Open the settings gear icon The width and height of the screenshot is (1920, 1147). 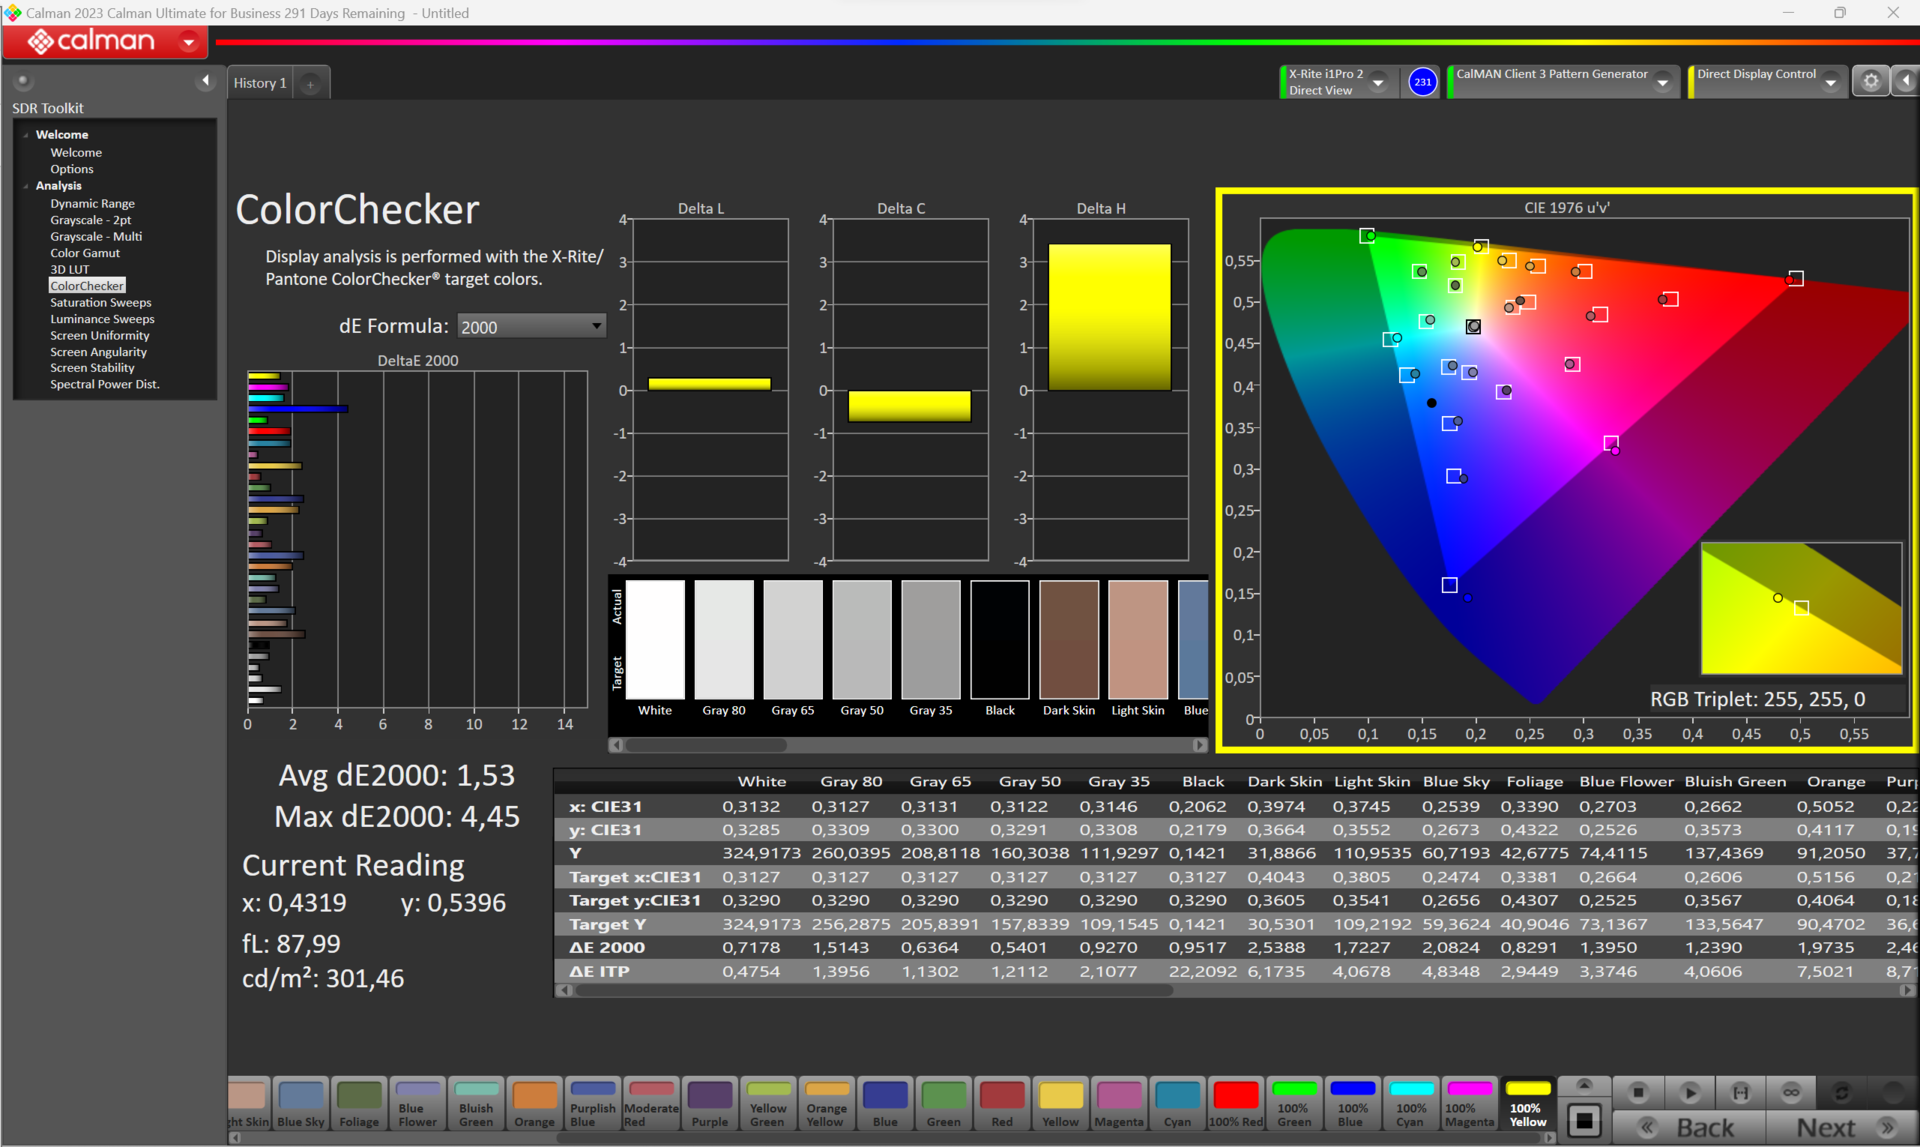point(1870,82)
